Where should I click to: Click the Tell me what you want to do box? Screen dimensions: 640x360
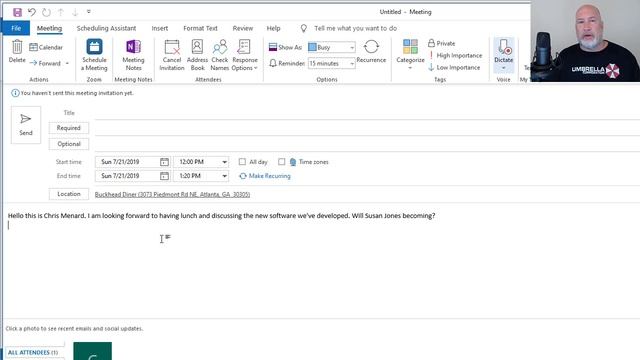pyautogui.click(x=355, y=28)
